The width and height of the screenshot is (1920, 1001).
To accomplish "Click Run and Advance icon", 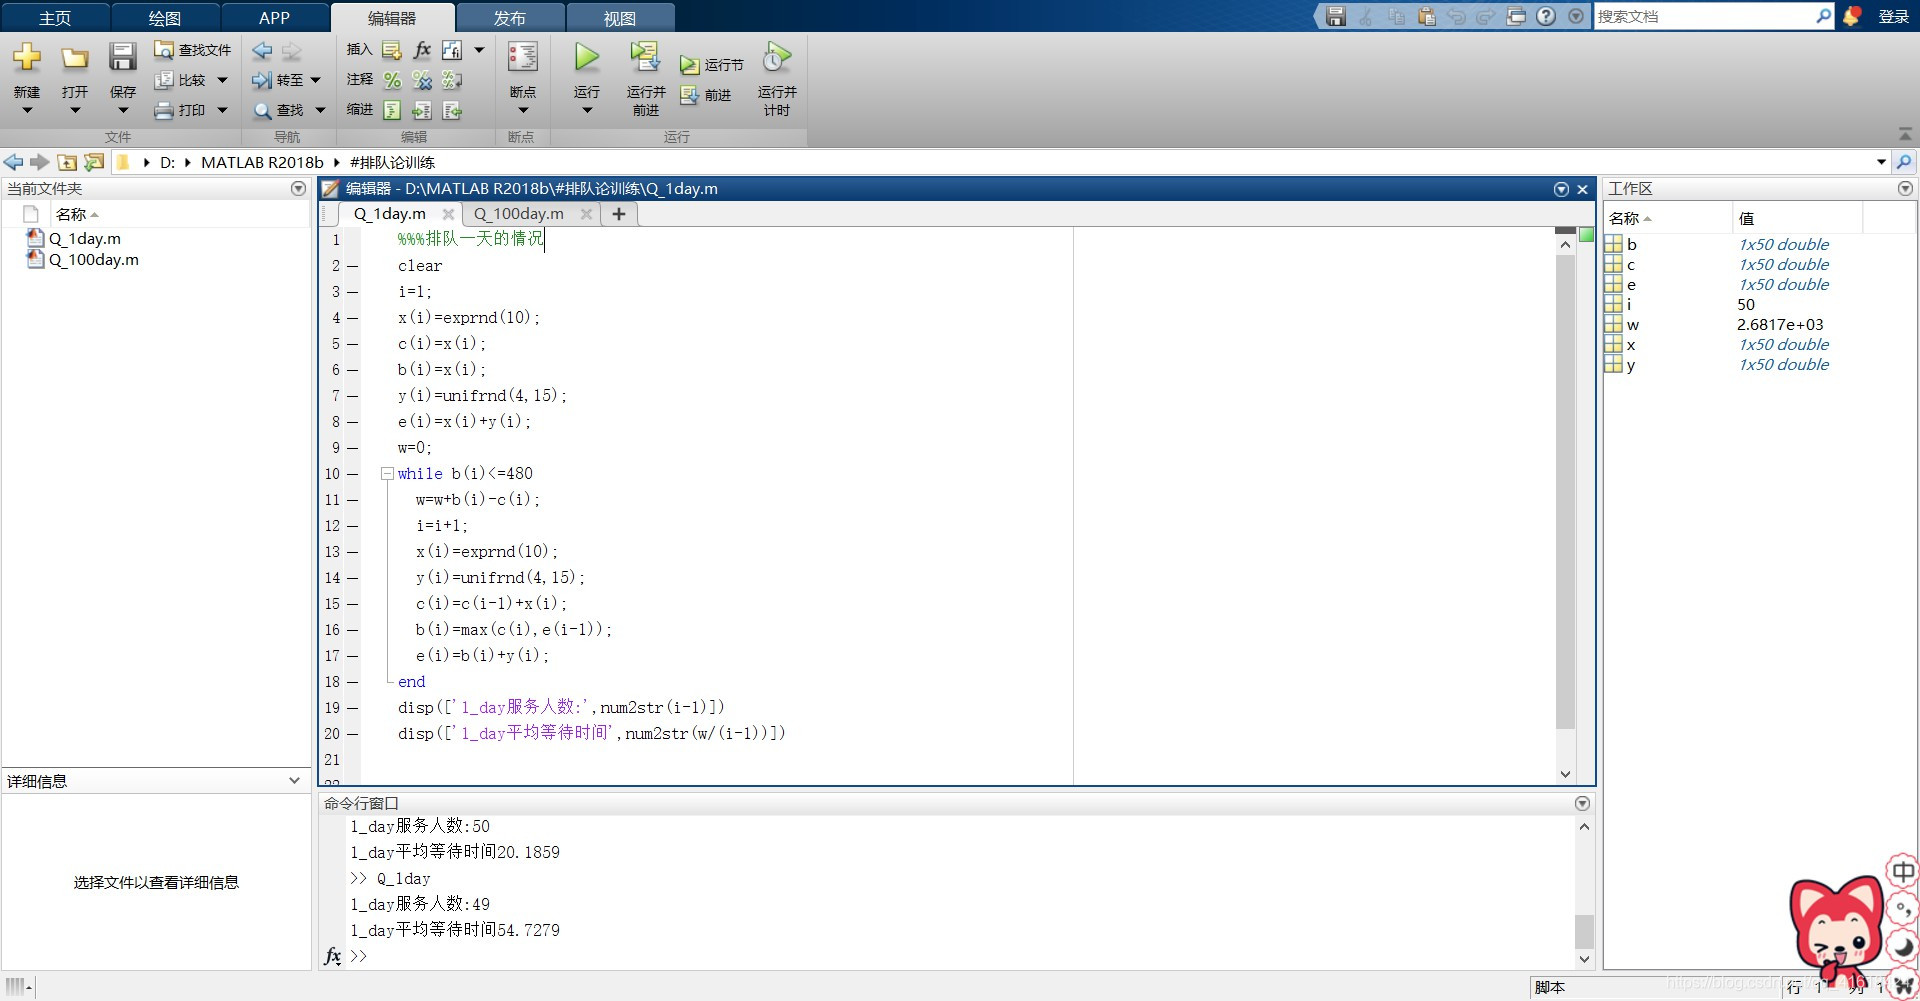I will pos(645,58).
